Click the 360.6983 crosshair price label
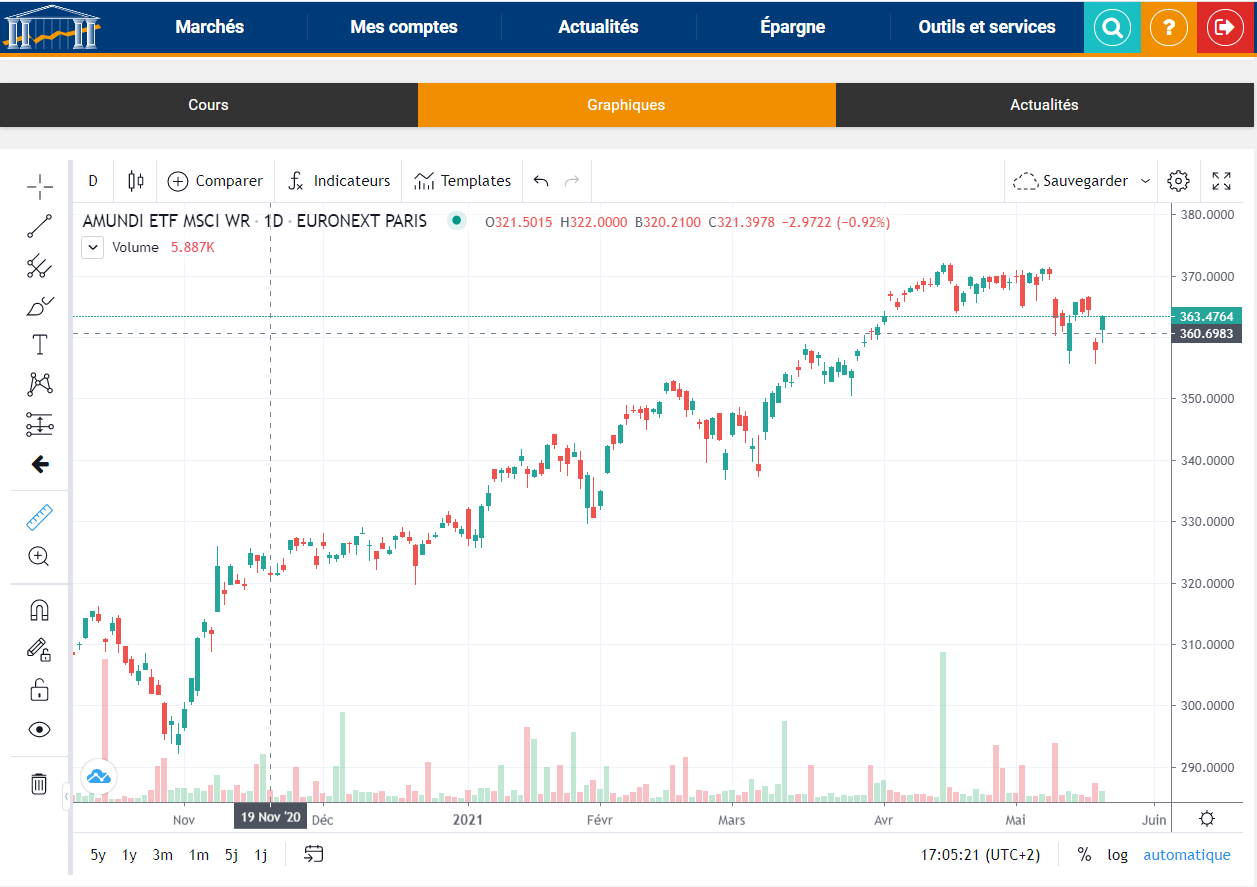Screen dimensions: 1257x887 coord(1207,334)
